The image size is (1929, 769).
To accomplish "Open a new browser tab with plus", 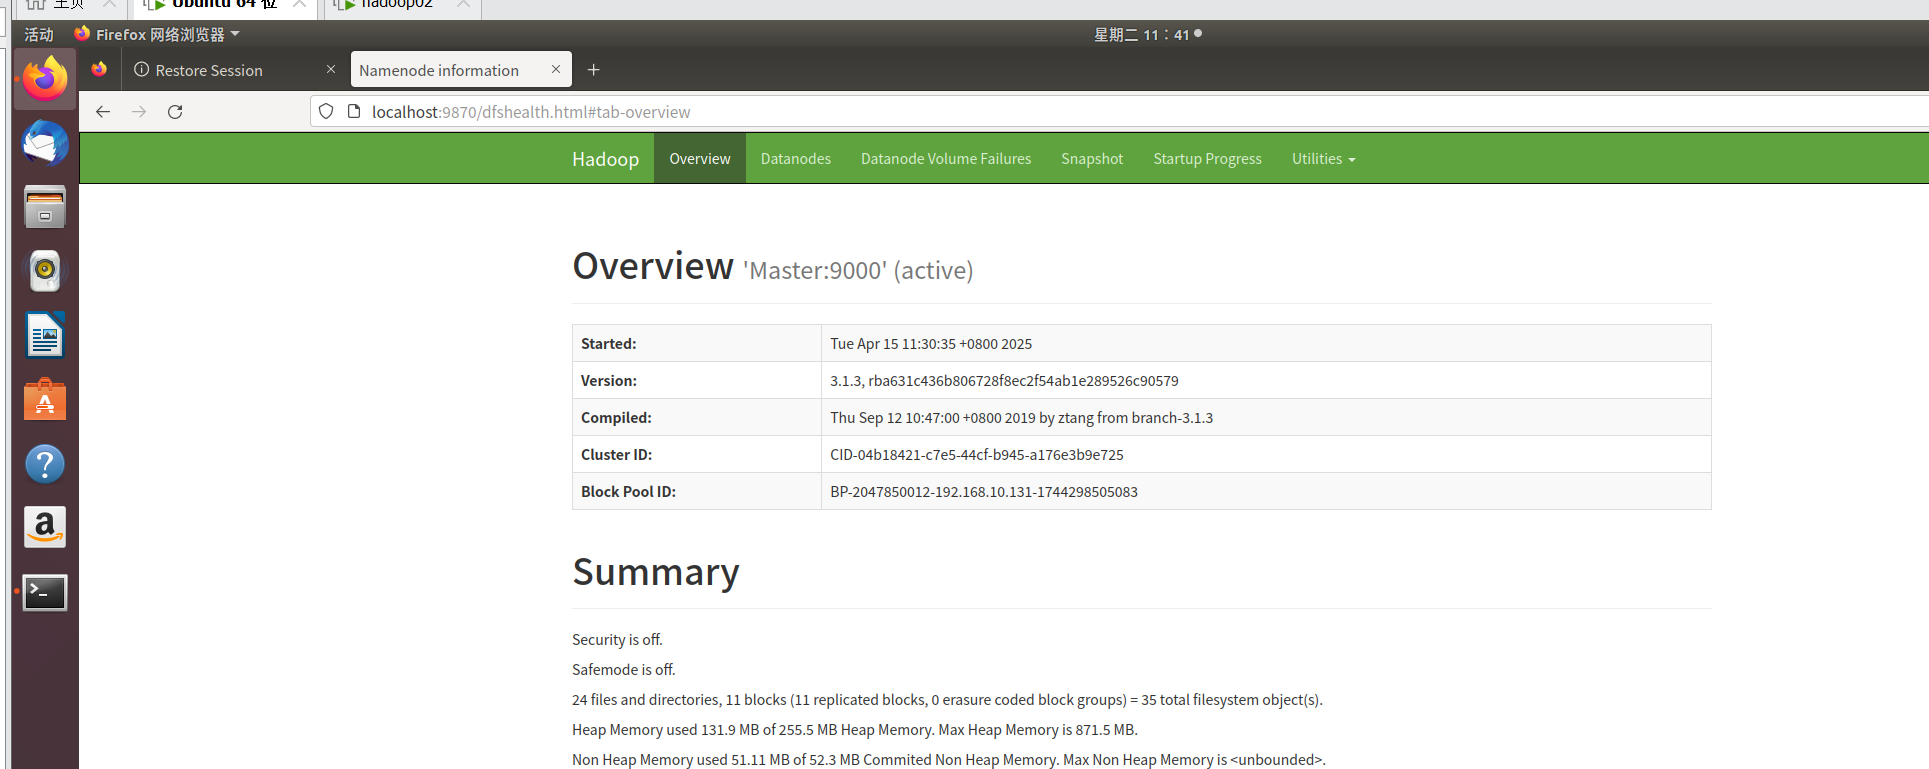I will (x=593, y=70).
